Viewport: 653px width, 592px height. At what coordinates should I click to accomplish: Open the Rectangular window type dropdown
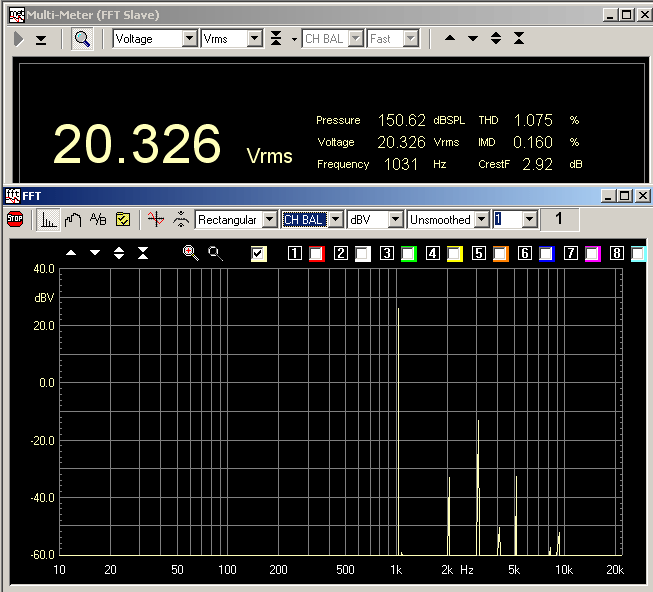269,219
